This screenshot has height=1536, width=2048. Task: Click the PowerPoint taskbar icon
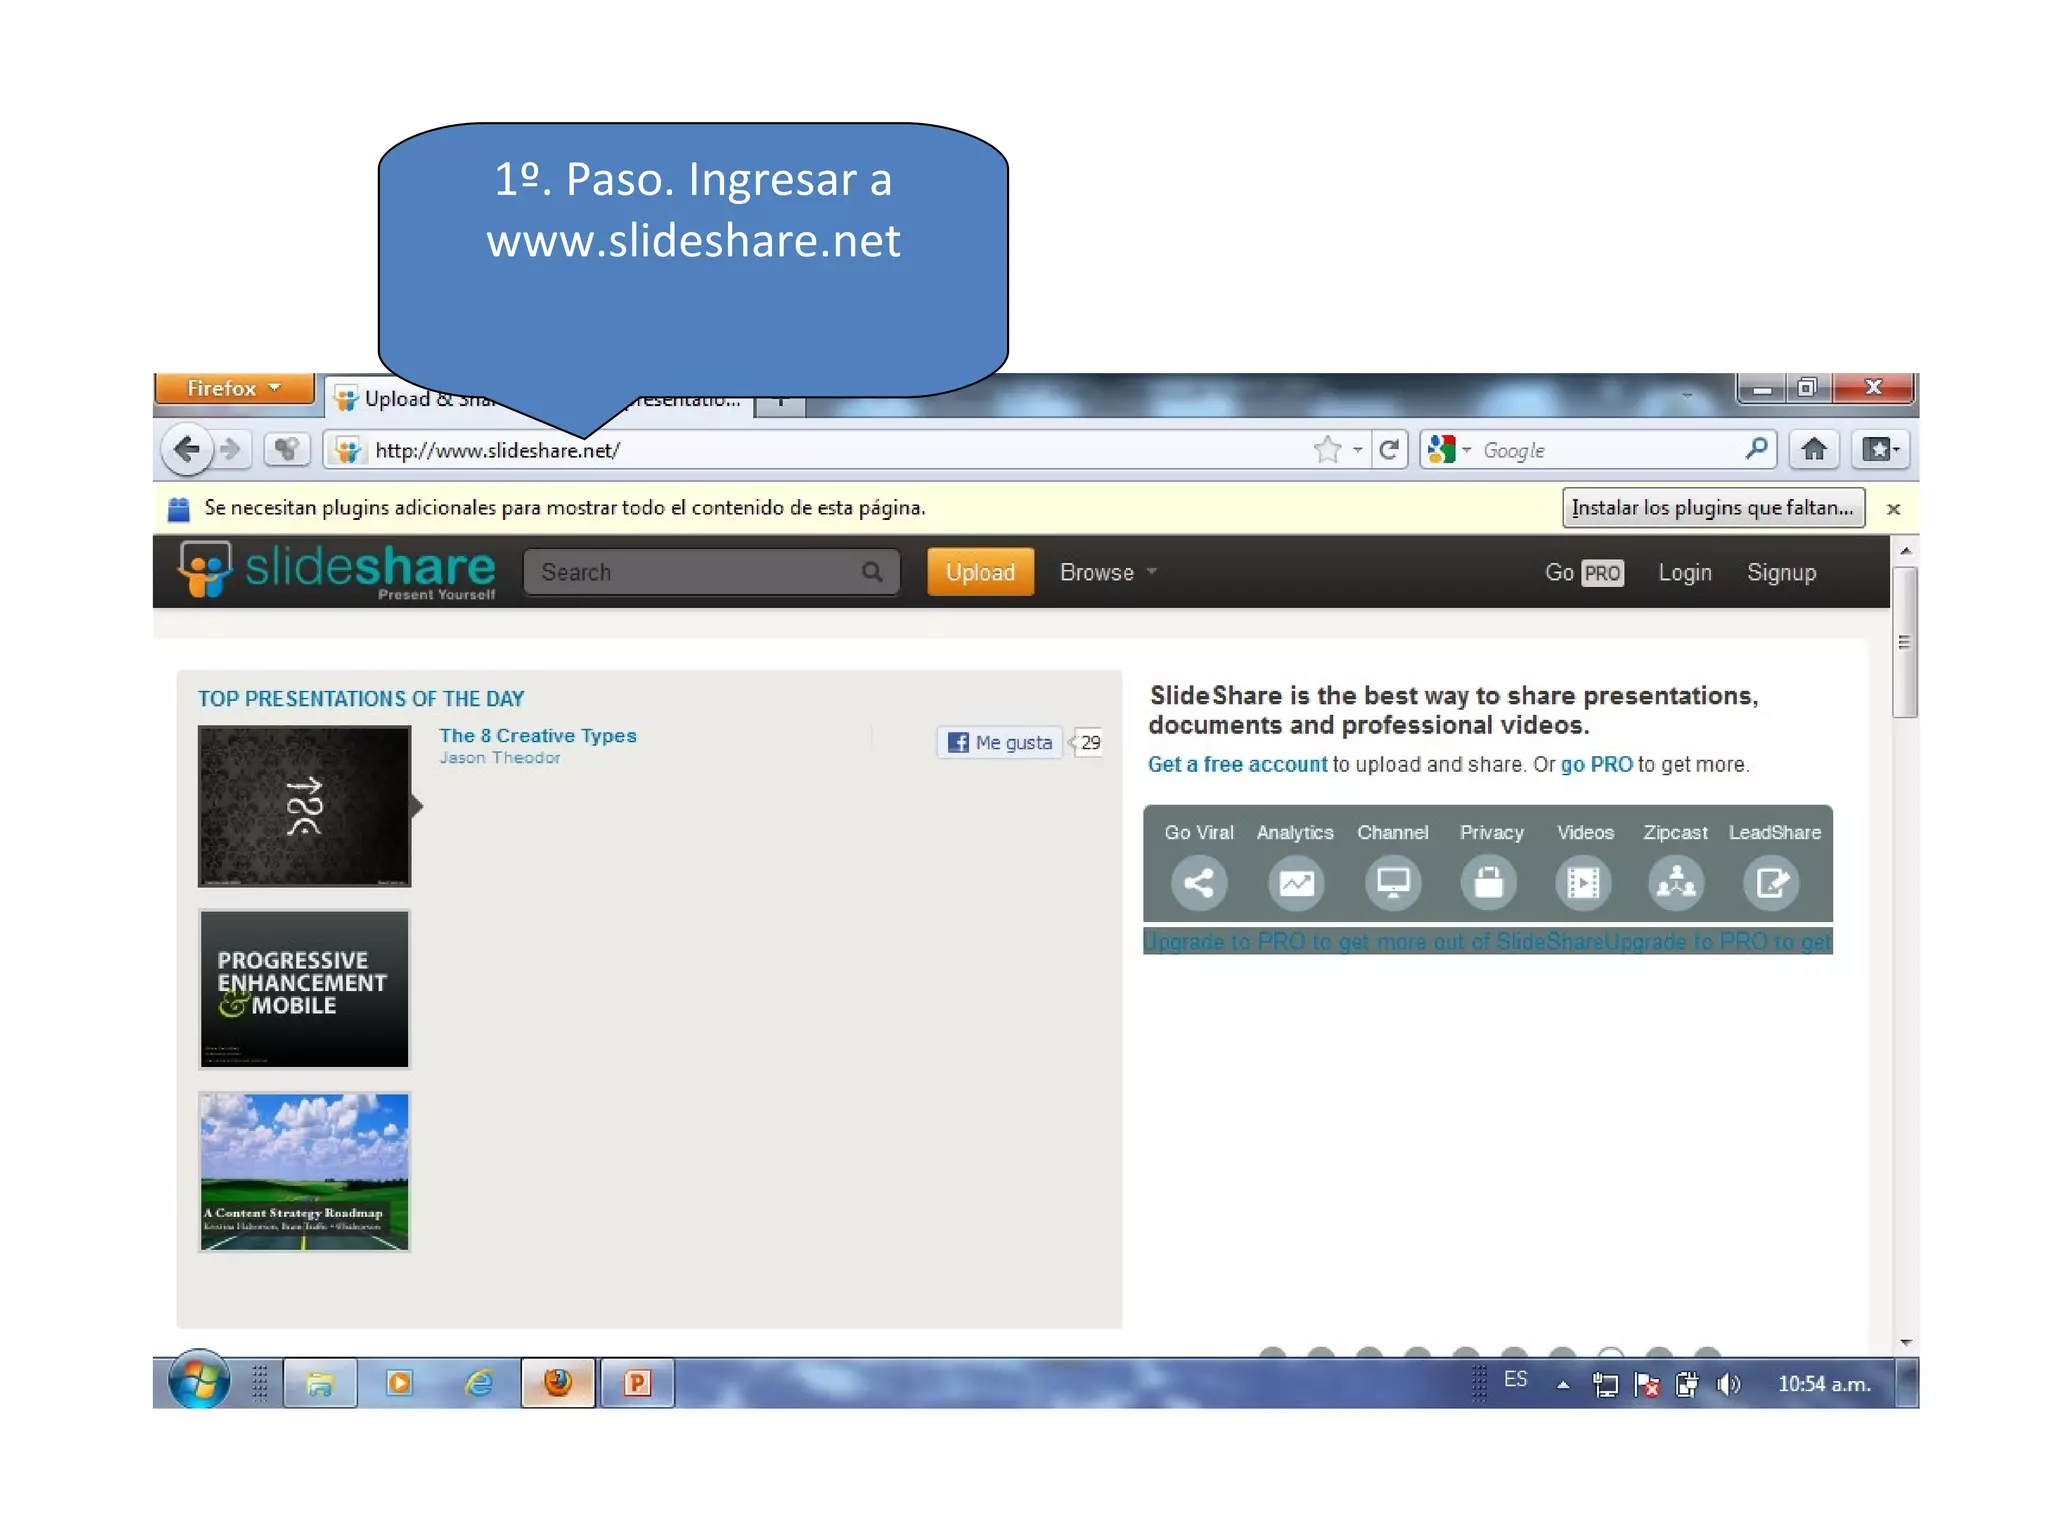(637, 1383)
